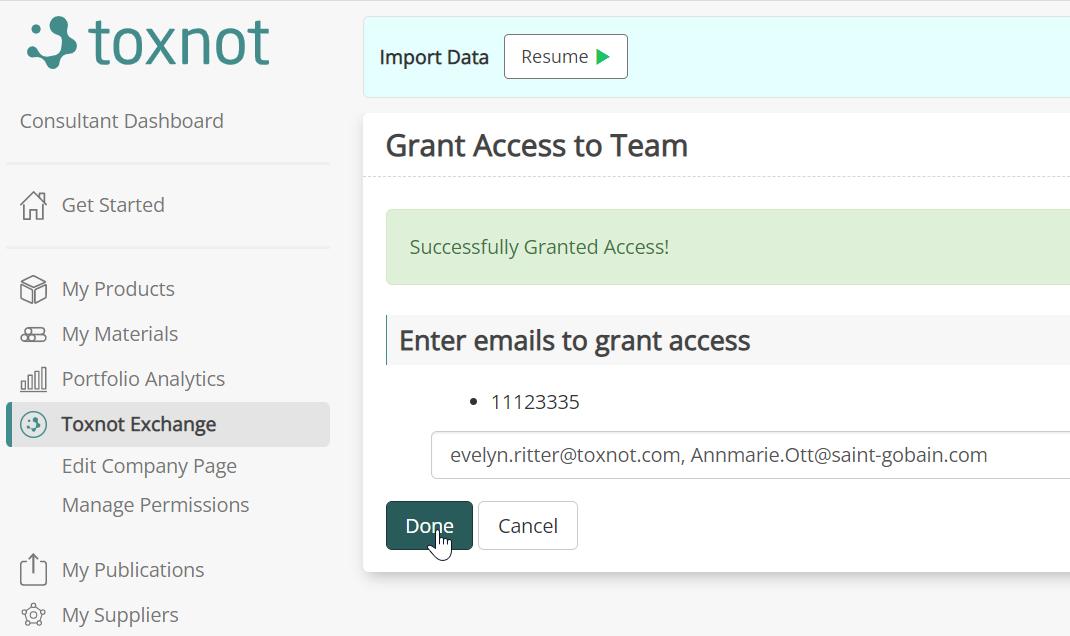Go to My Products page
1070x636 pixels.
point(118,289)
